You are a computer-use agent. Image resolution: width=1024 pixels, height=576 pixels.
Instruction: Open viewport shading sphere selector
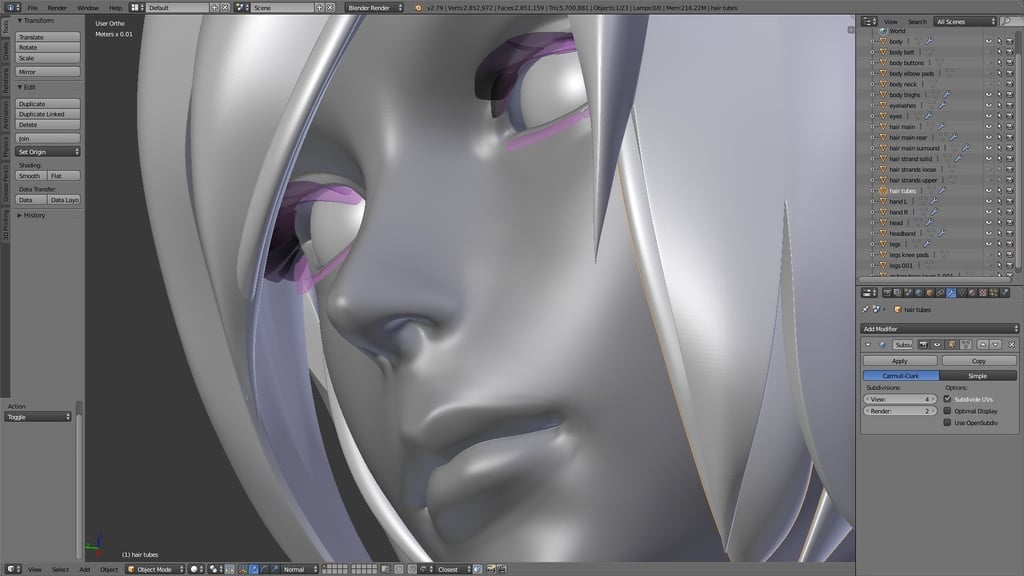[195, 569]
